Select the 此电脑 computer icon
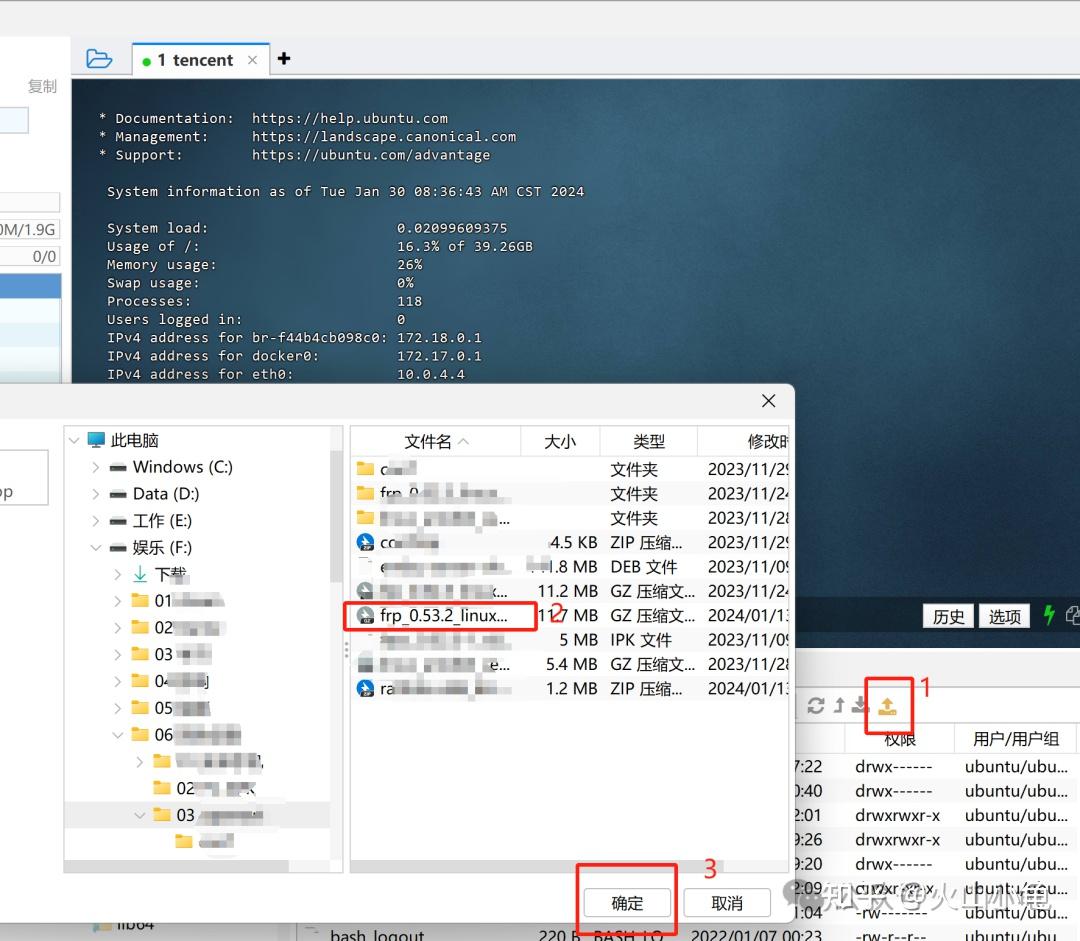Image resolution: width=1080 pixels, height=941 pixels. 97,439
